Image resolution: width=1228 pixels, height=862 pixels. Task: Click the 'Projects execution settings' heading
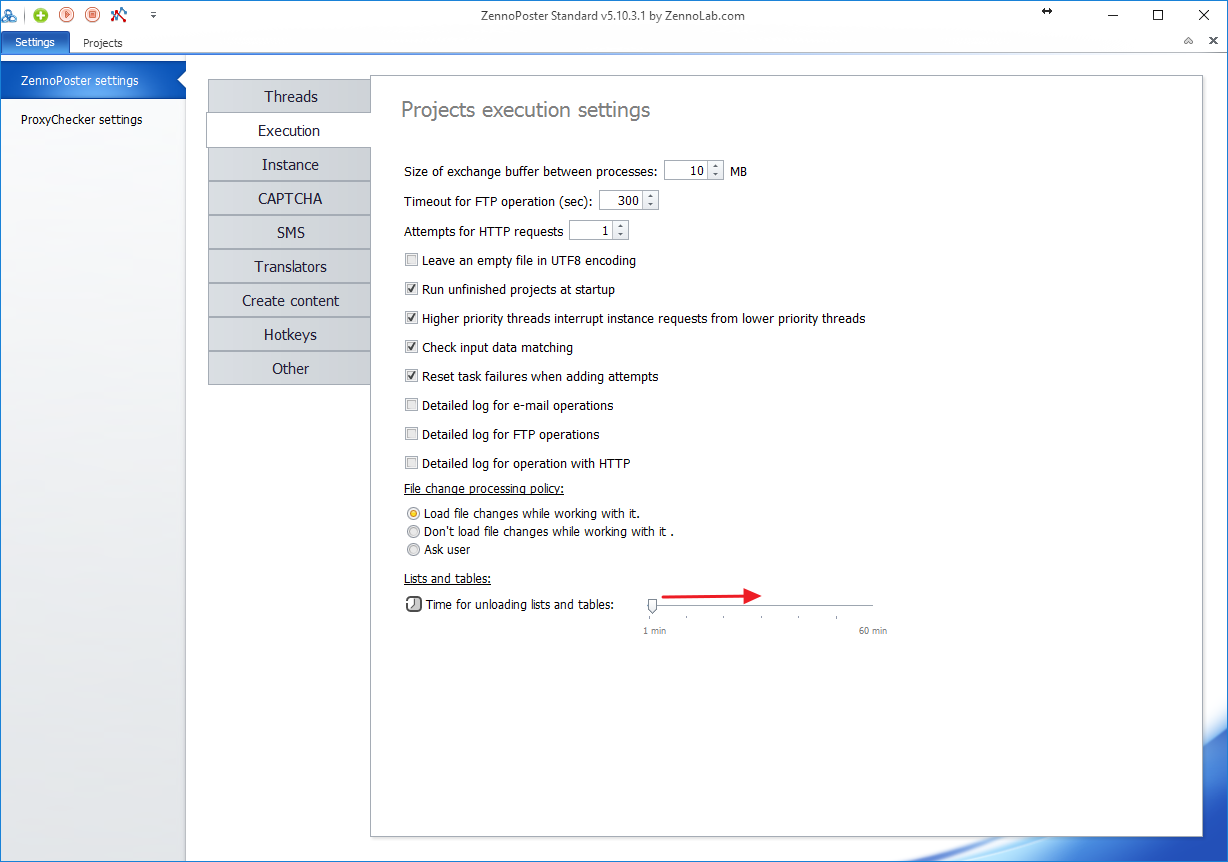[526, 110]
